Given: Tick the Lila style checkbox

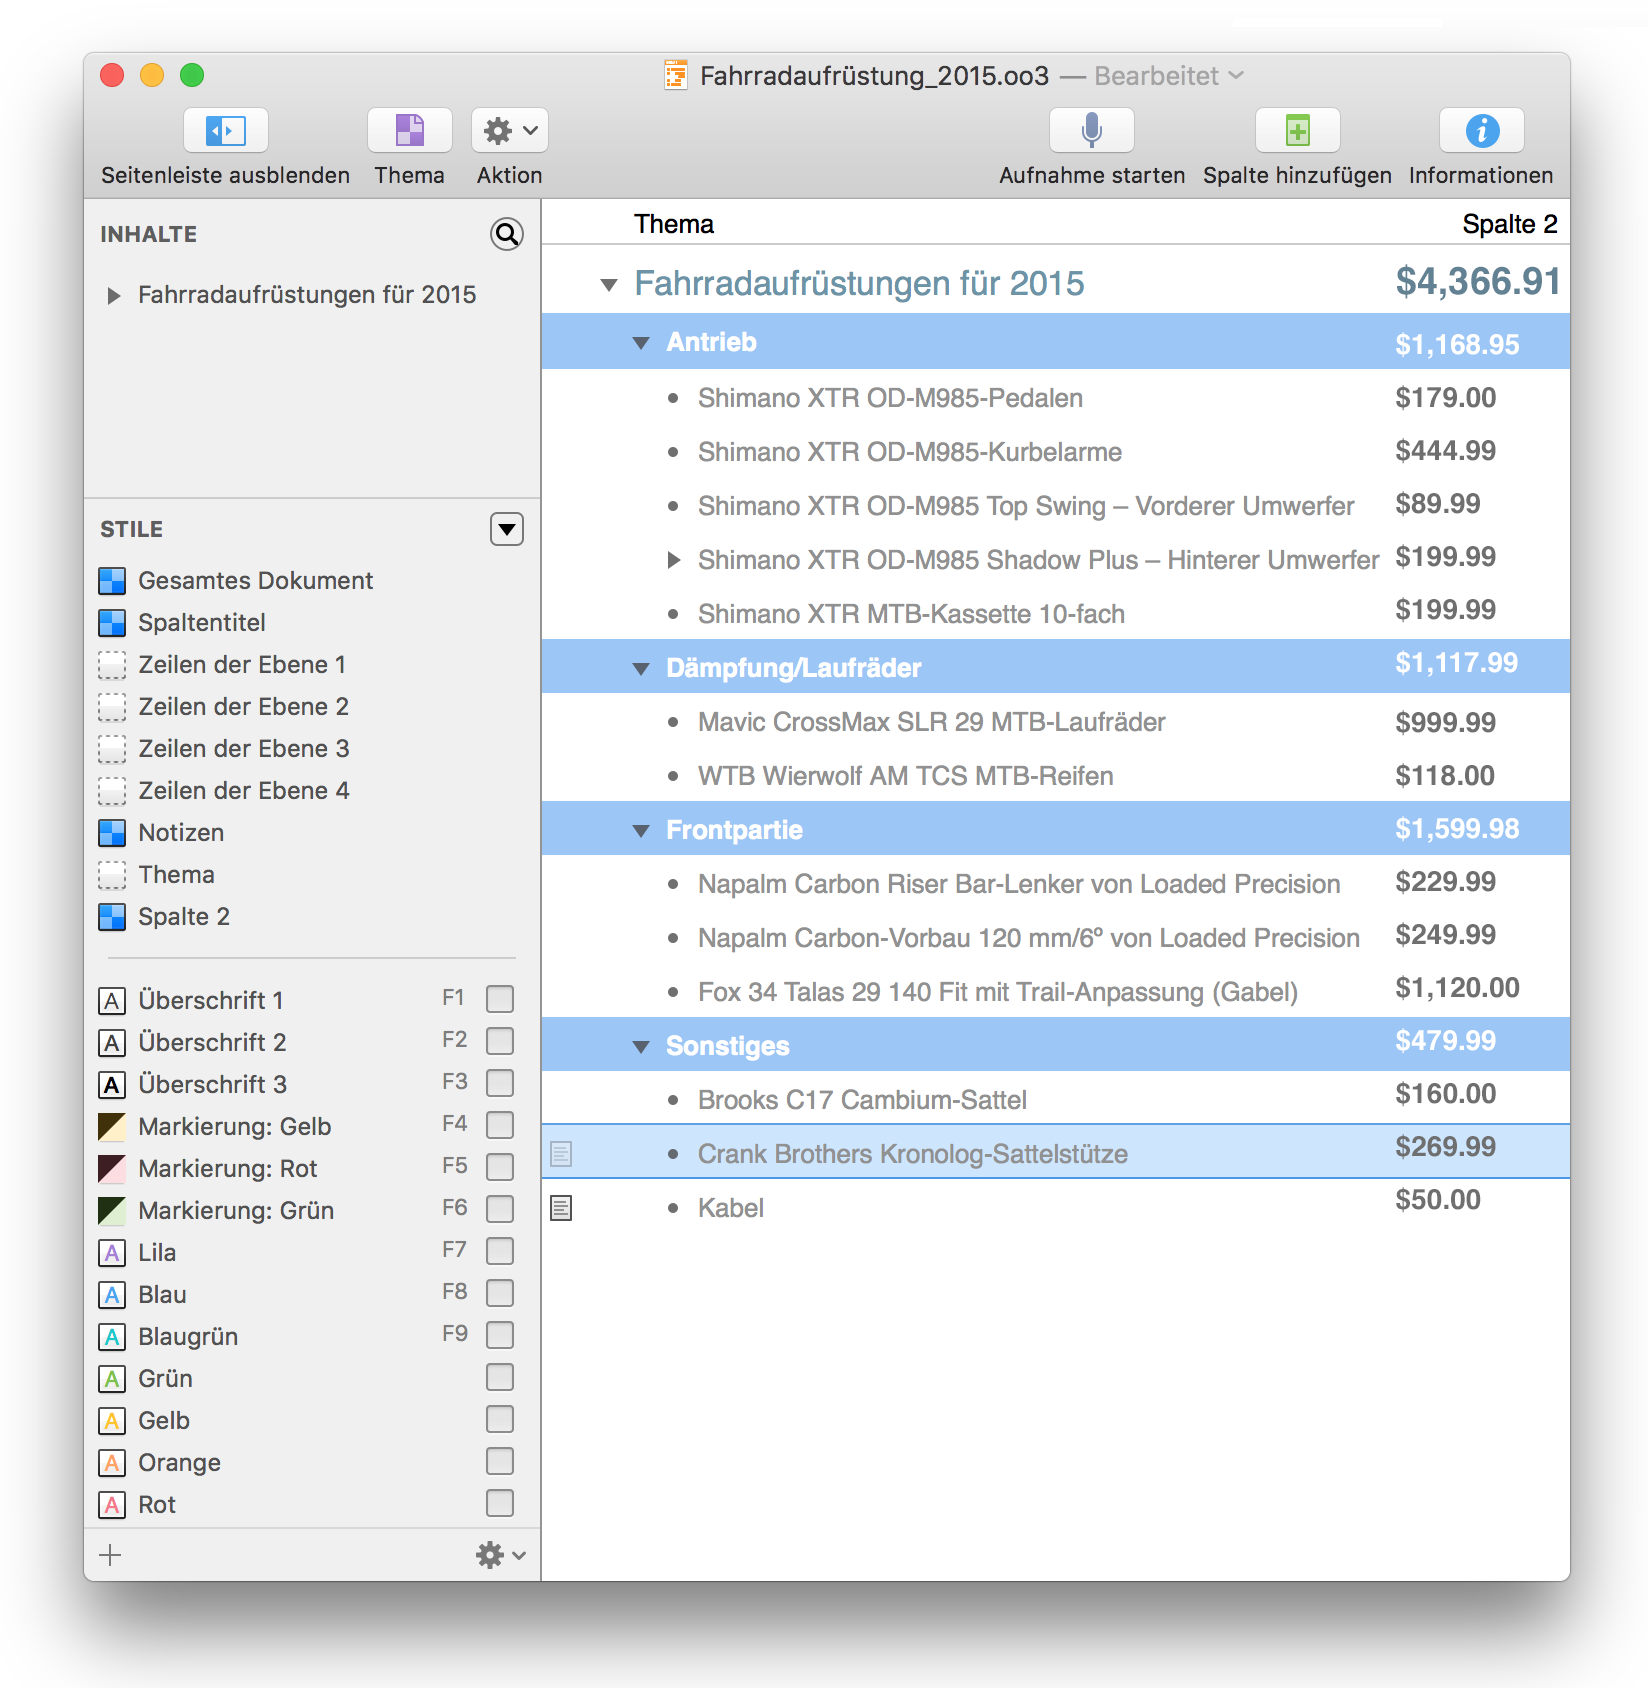Looking at the screenshot, I should (x=500, y=1251).
